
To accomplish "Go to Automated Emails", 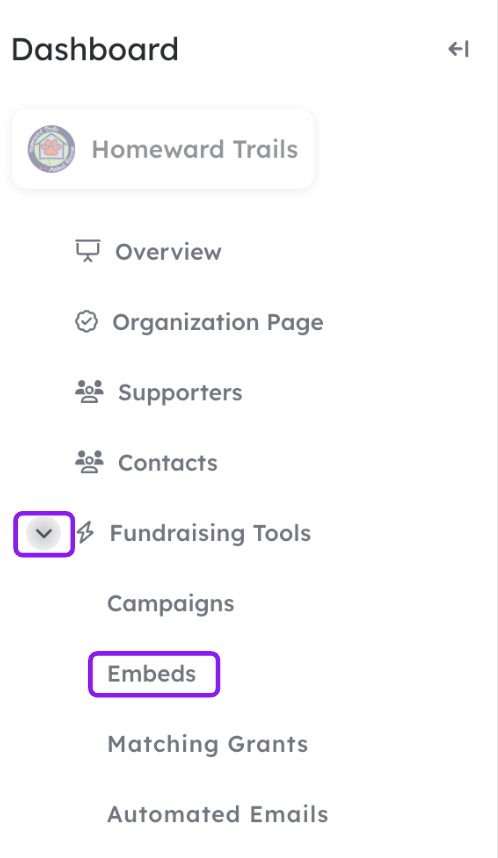I will point(218,814).
